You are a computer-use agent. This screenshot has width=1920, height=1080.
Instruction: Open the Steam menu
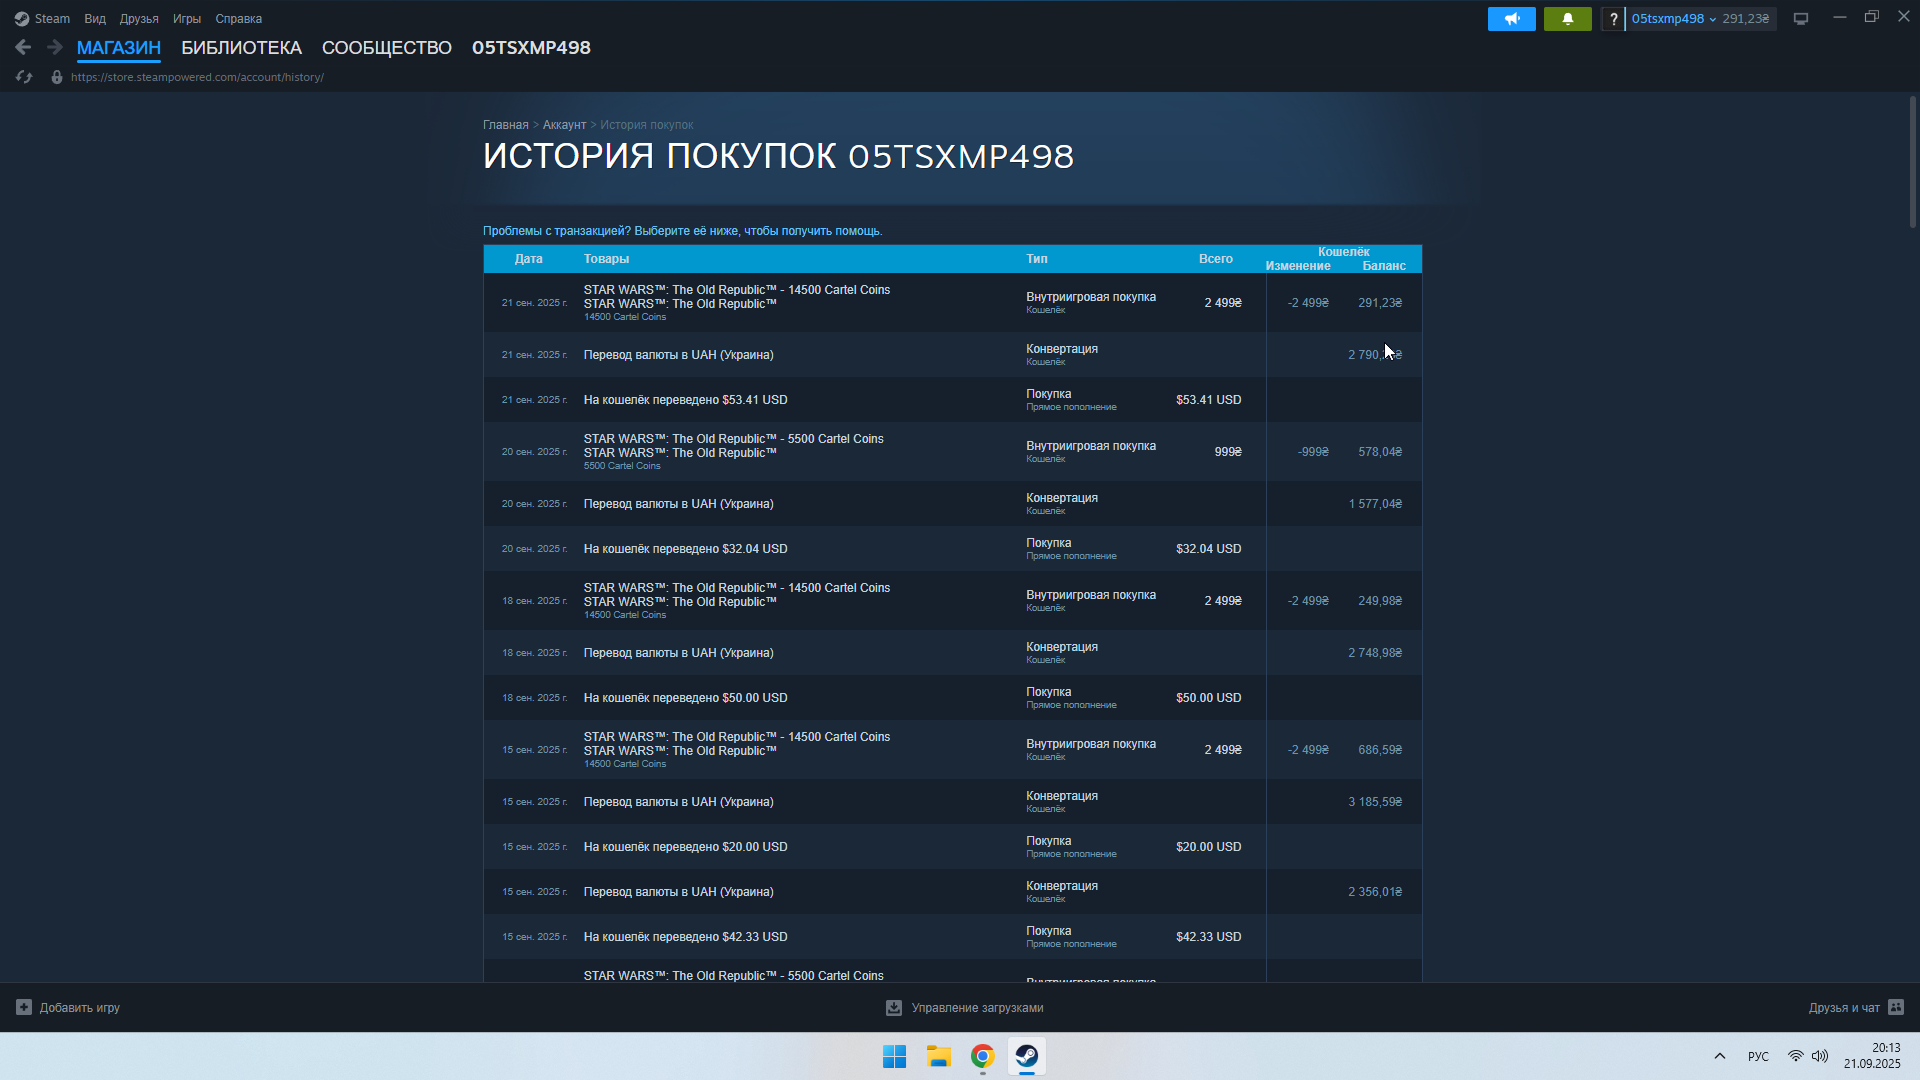(x=52, y=19)
